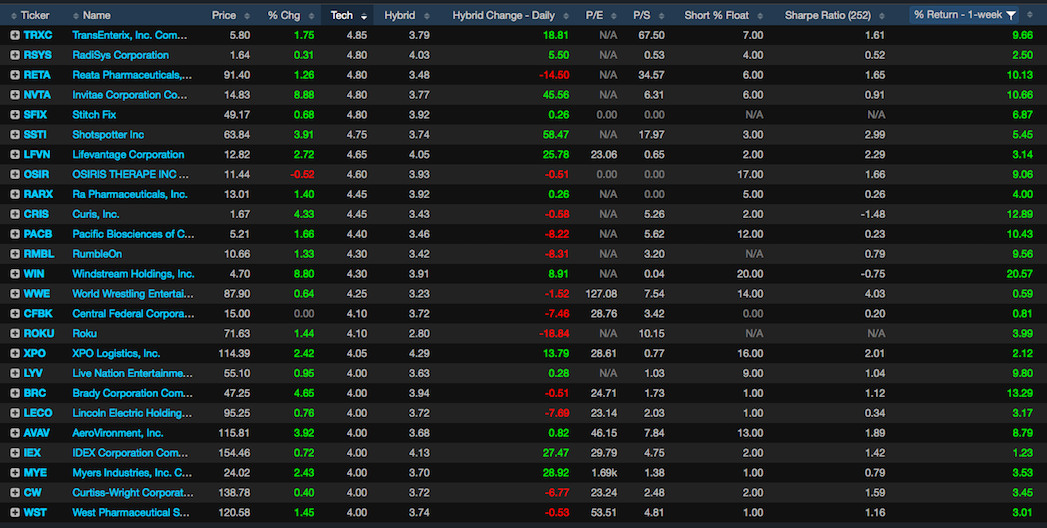Expand the RSYS row plus icon
Screen dimensions: 1047x528
click(x=15, y=55)
